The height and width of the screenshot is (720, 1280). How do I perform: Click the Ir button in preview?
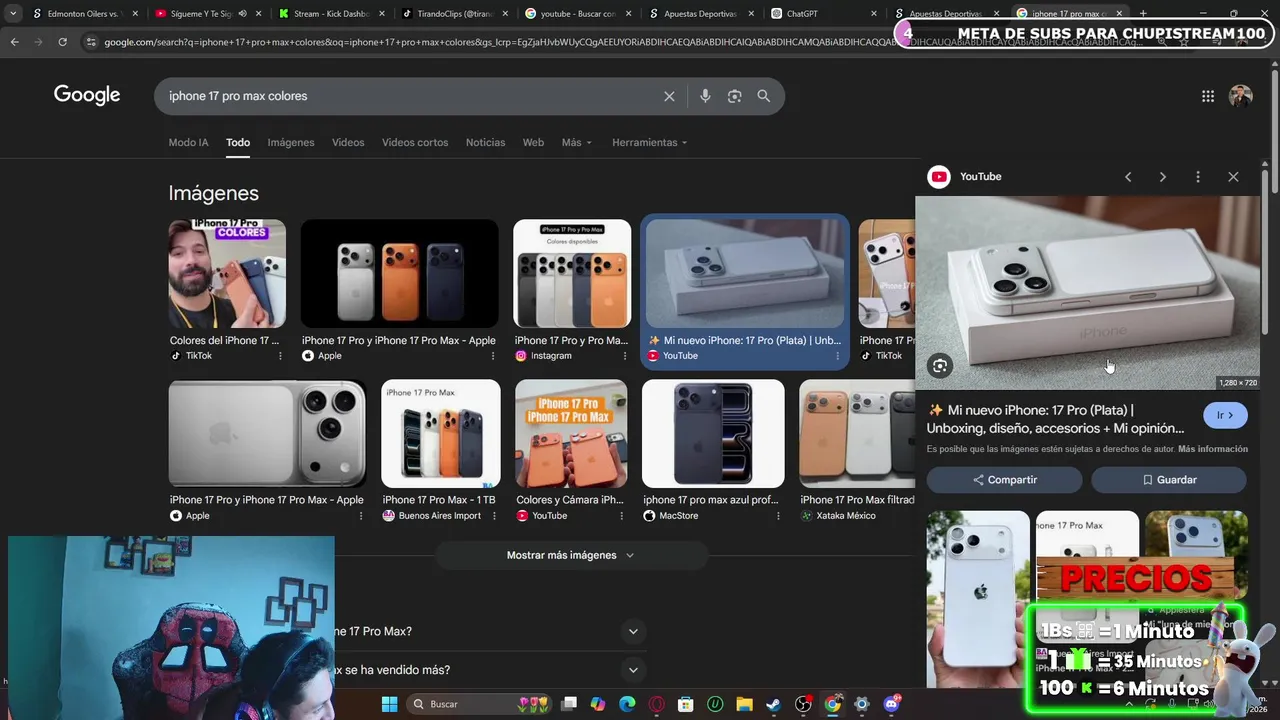[x=1225, y=415]
